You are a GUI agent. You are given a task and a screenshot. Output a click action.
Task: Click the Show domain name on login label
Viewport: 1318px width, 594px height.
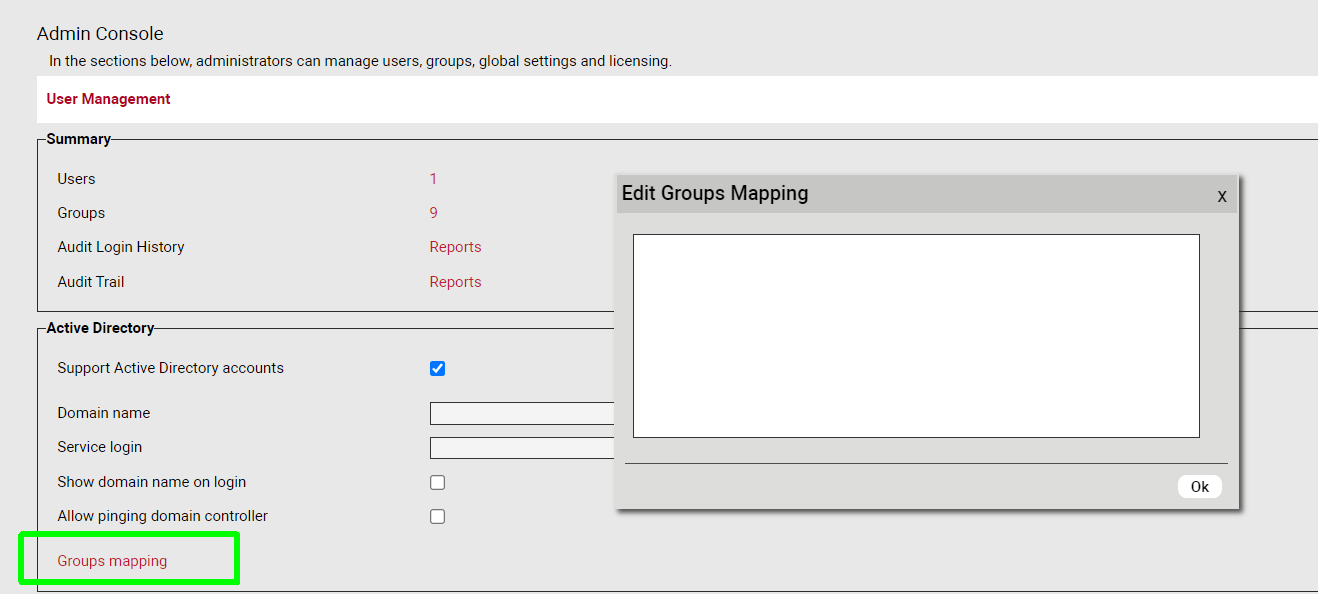click(x=151, y=482)
